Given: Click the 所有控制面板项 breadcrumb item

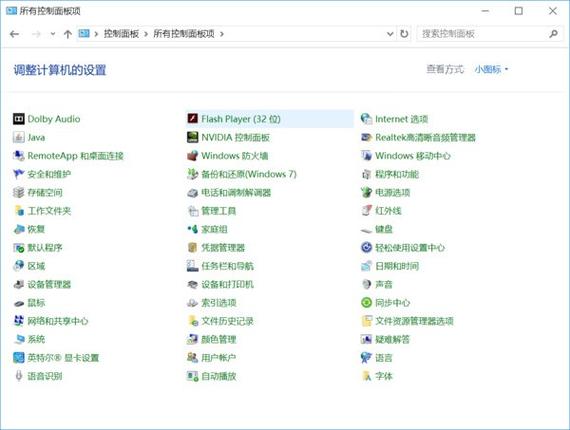Looking at the screenshot, I should point(184,34).
